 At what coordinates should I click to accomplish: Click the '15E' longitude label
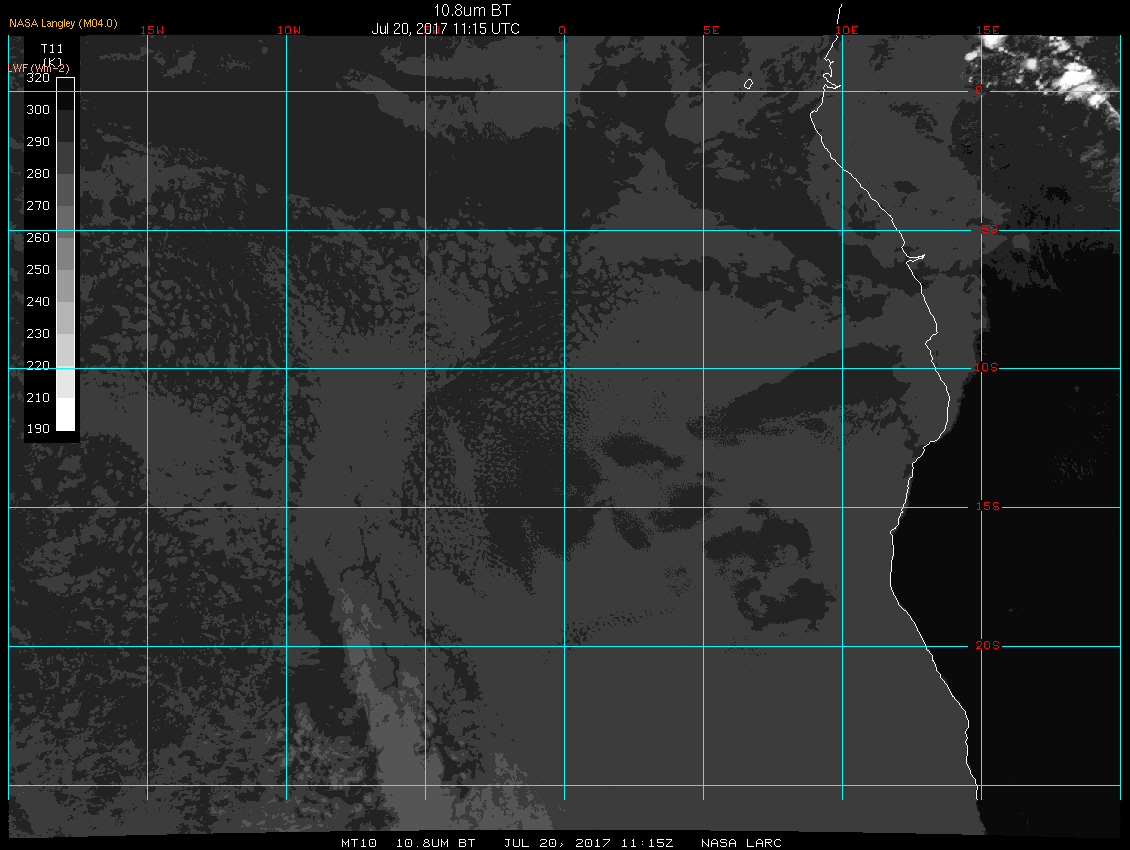click(988, 30)
